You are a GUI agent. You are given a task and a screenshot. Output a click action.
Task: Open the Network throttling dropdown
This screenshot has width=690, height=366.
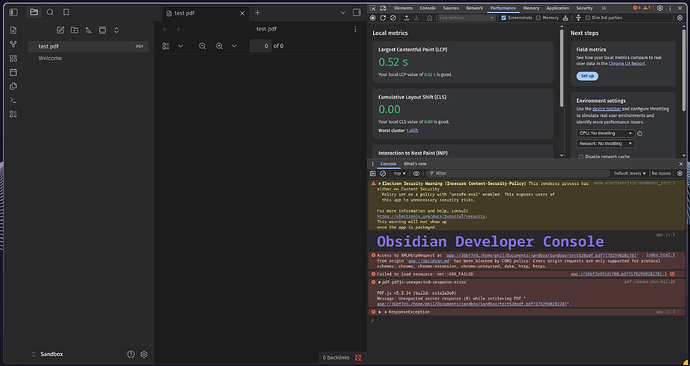pyautogui.click(x=606, y=143)
